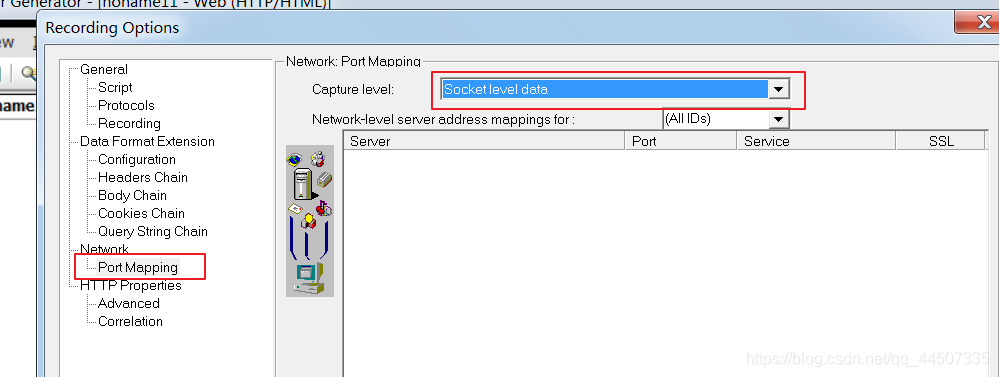Click the Port column header
This screenshot has height=377, width=999.
tap(681, 141)
